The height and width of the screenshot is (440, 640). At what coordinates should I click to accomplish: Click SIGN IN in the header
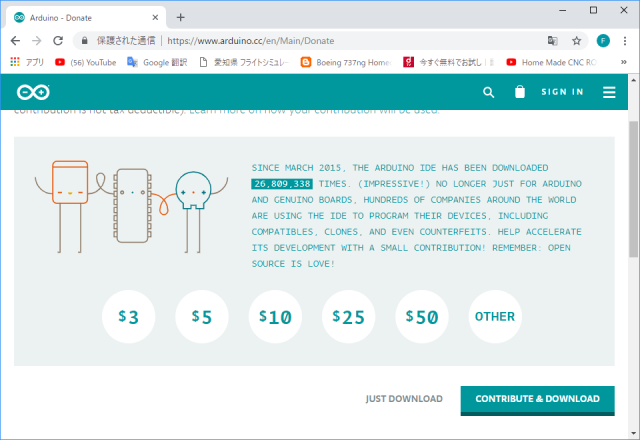point(562,92)
